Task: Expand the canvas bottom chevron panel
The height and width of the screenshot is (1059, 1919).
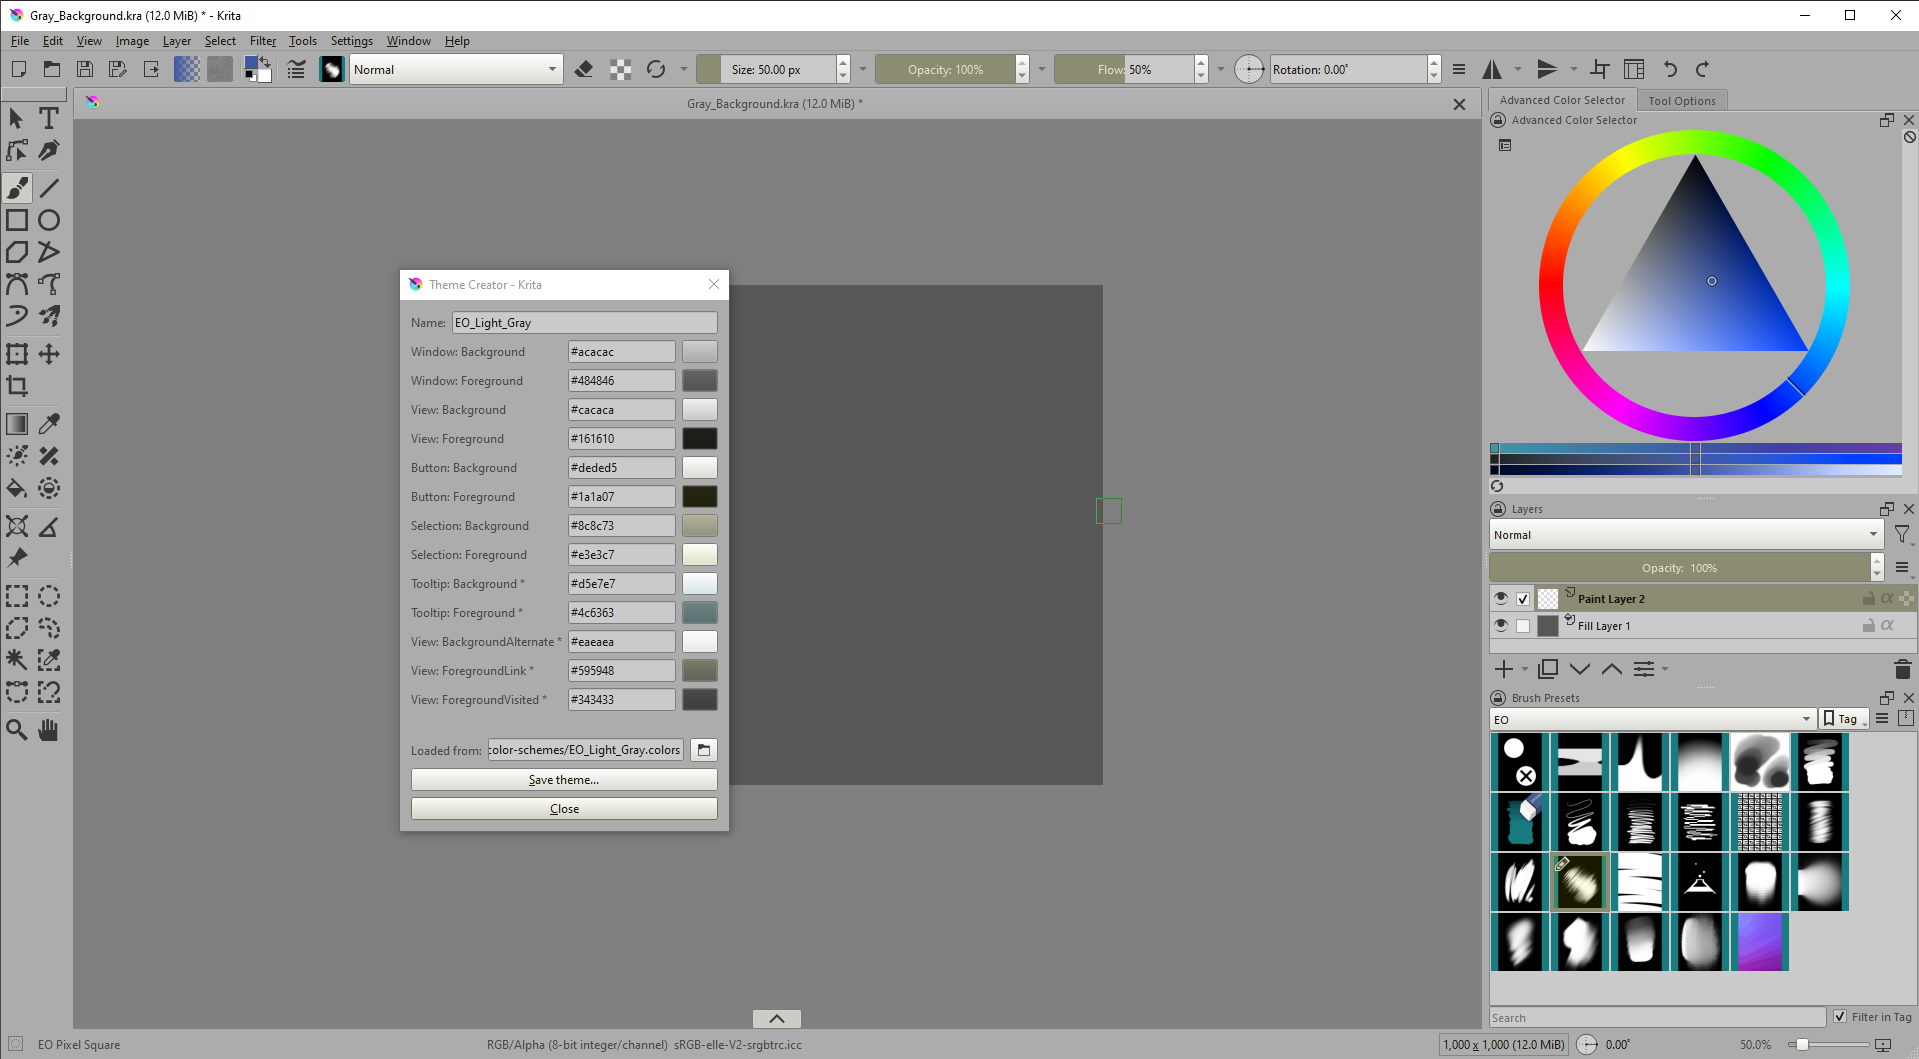Action: click(777, 1019)
